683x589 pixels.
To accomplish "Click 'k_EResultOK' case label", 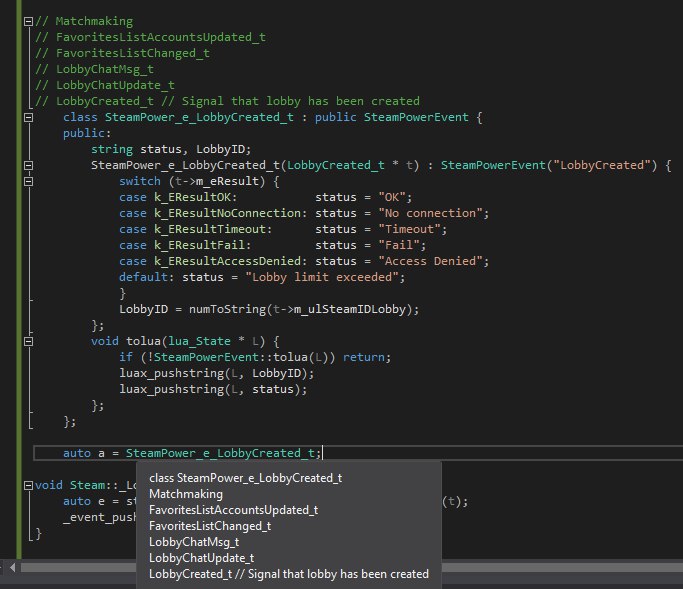I will [x=192, y=197].
